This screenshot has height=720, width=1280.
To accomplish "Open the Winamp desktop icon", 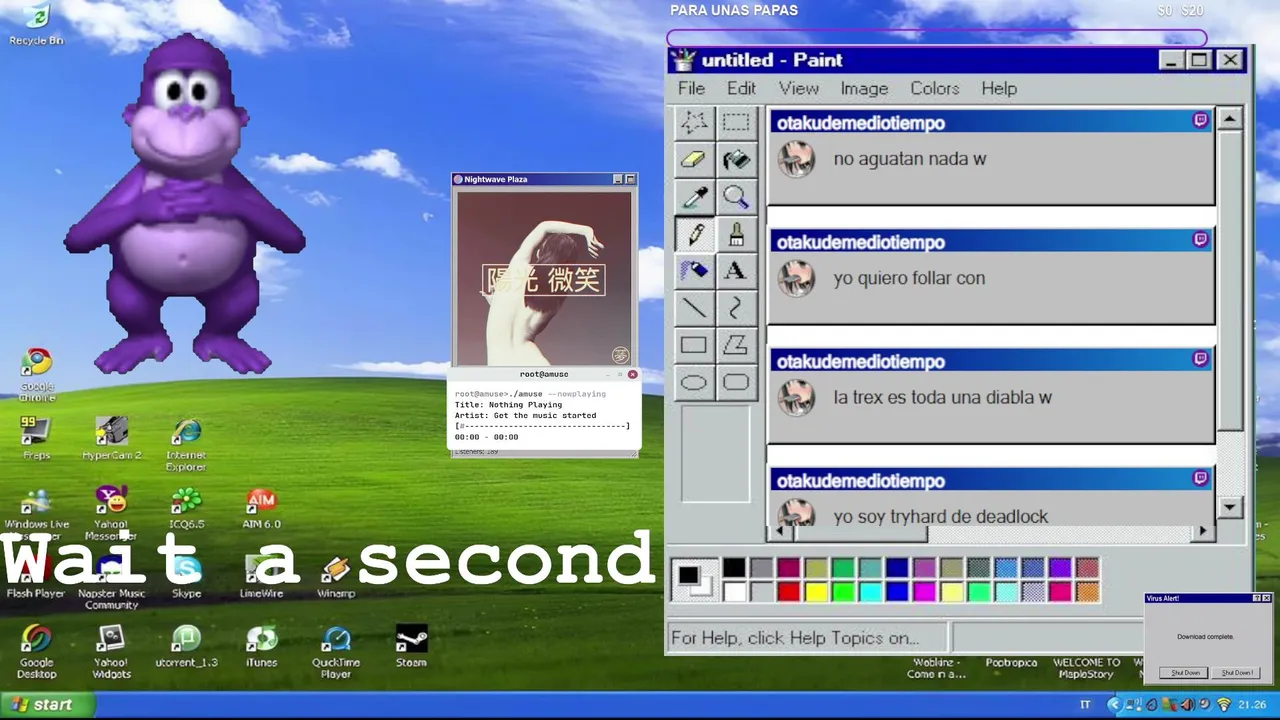I will pyautogui.click(x=336, y=576).
